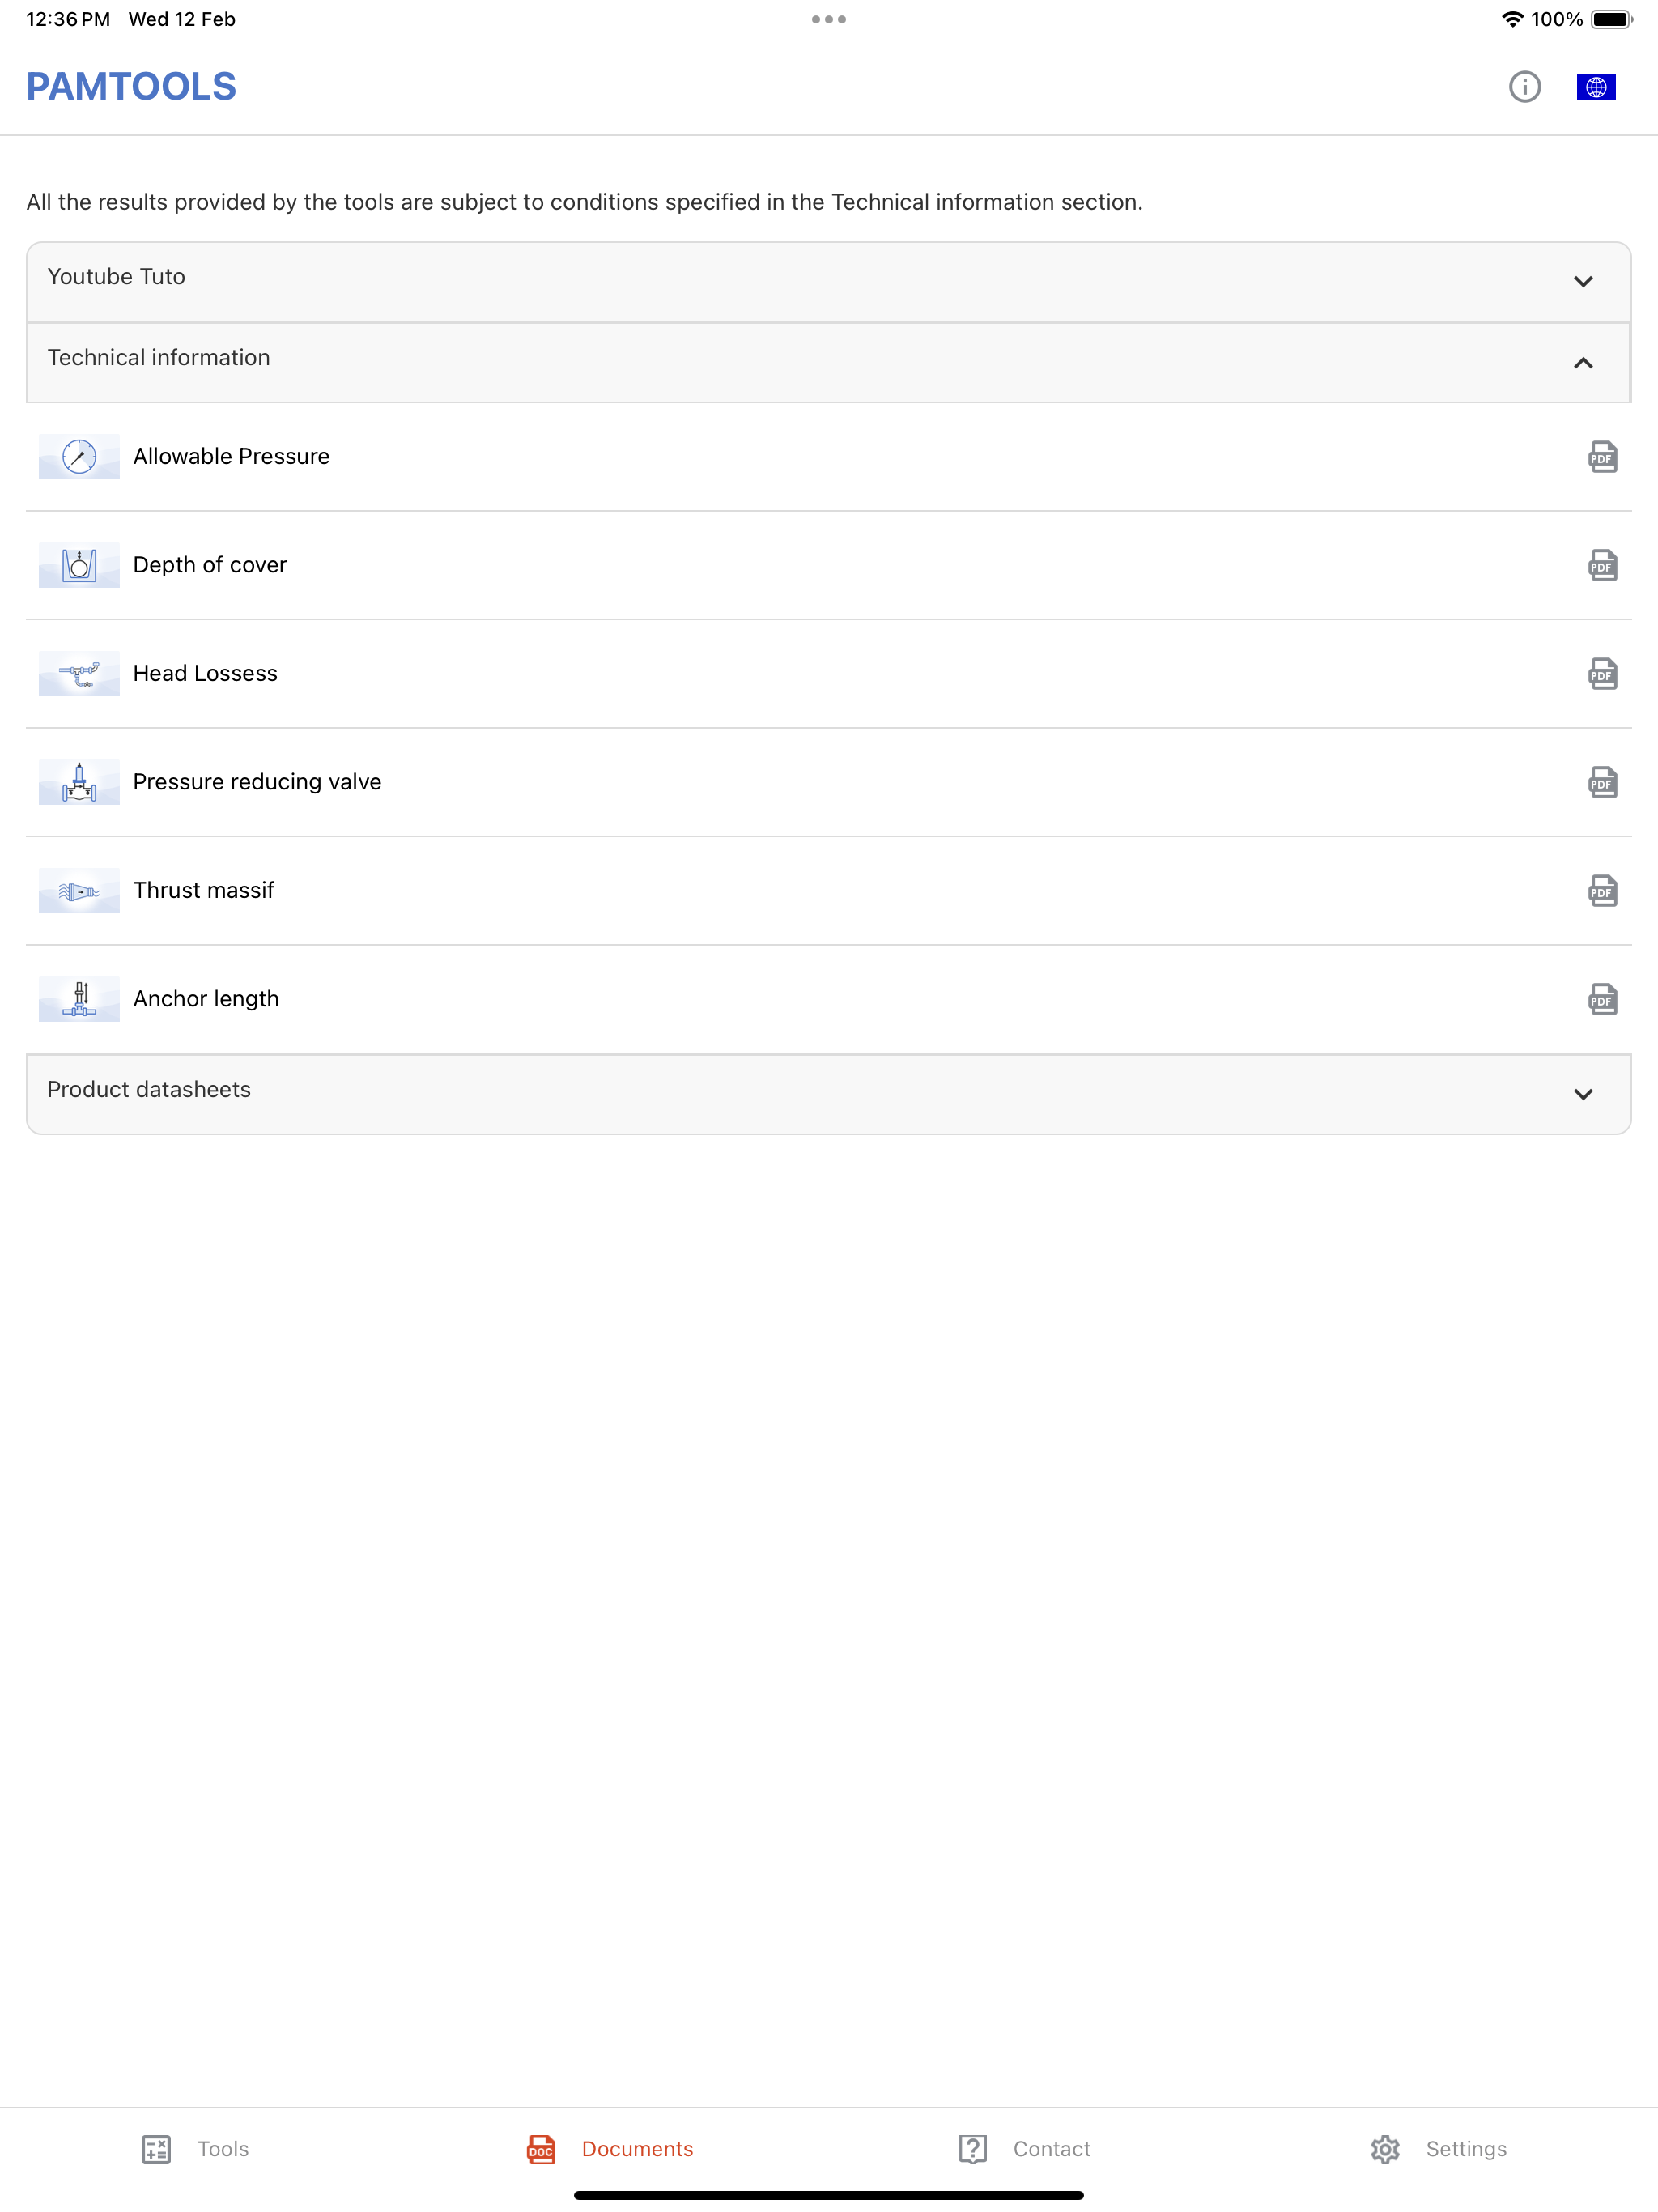
Task: Open the Thrust massif PDF icon
Action: [x=1602, y=891]
